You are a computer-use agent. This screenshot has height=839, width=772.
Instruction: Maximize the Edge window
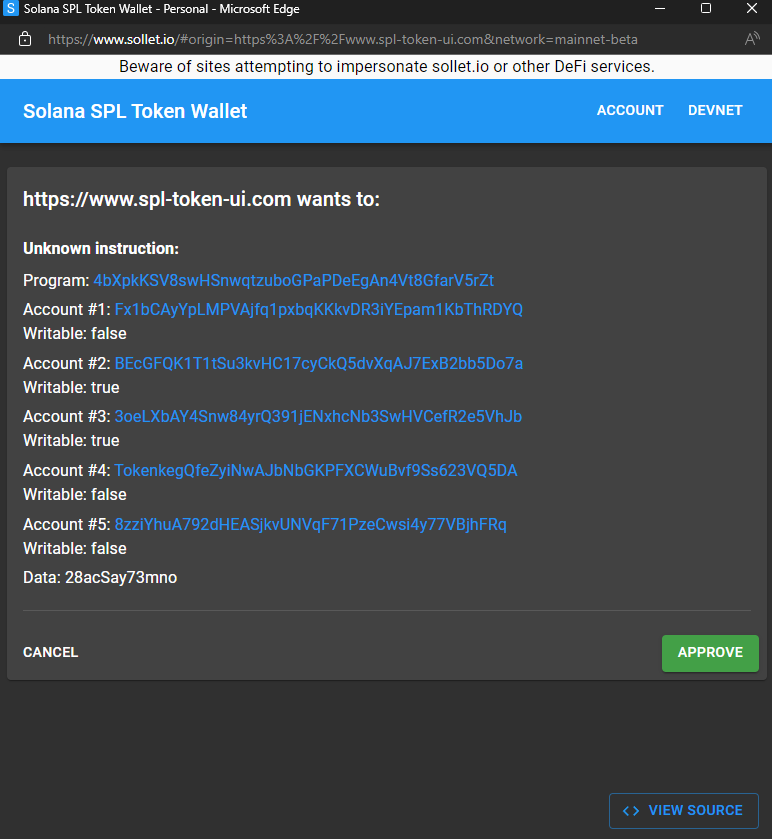[x=706, y=9]
